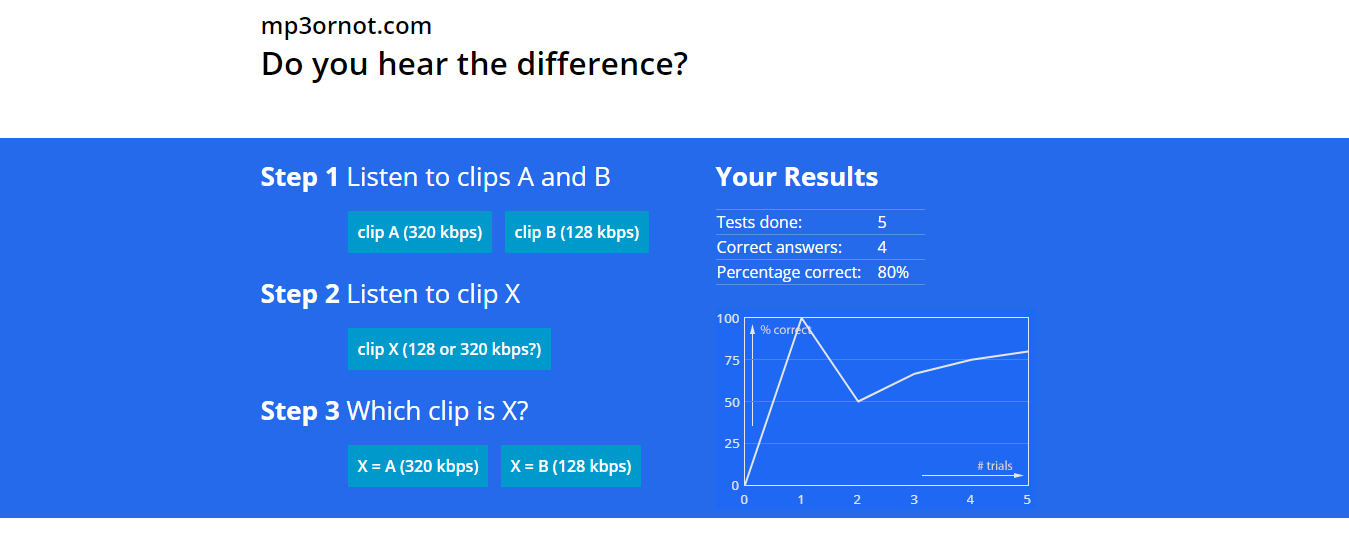1349x534 pixels.
Task: Play clip A (320 kbps)
Action: click(x=420, y=232)
